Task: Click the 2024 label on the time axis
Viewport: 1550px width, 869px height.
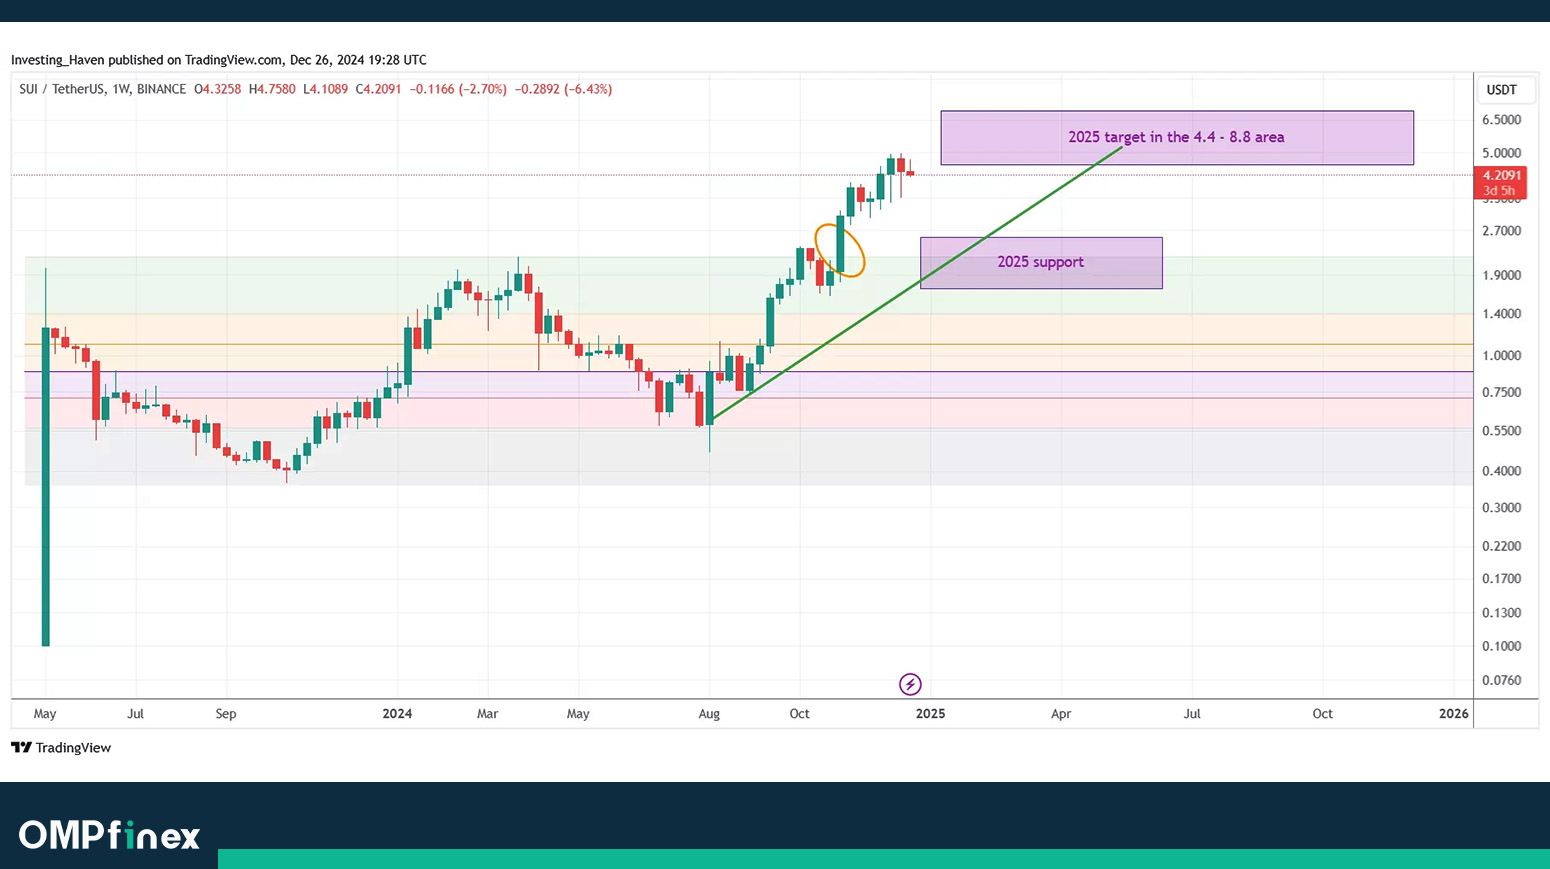Action: 397,714
